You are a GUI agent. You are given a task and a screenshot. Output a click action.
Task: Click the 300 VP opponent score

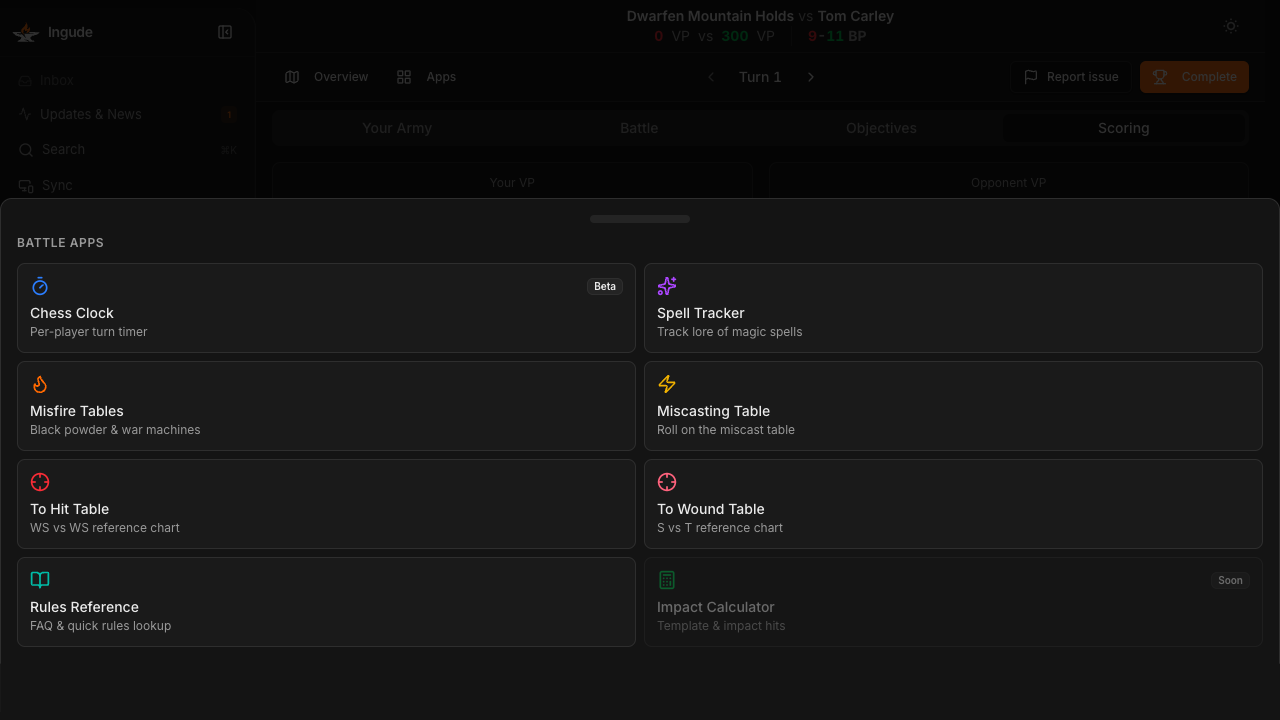point(748,36)
